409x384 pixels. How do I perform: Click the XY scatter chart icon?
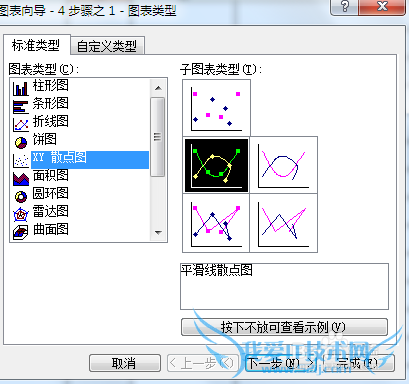21,160
